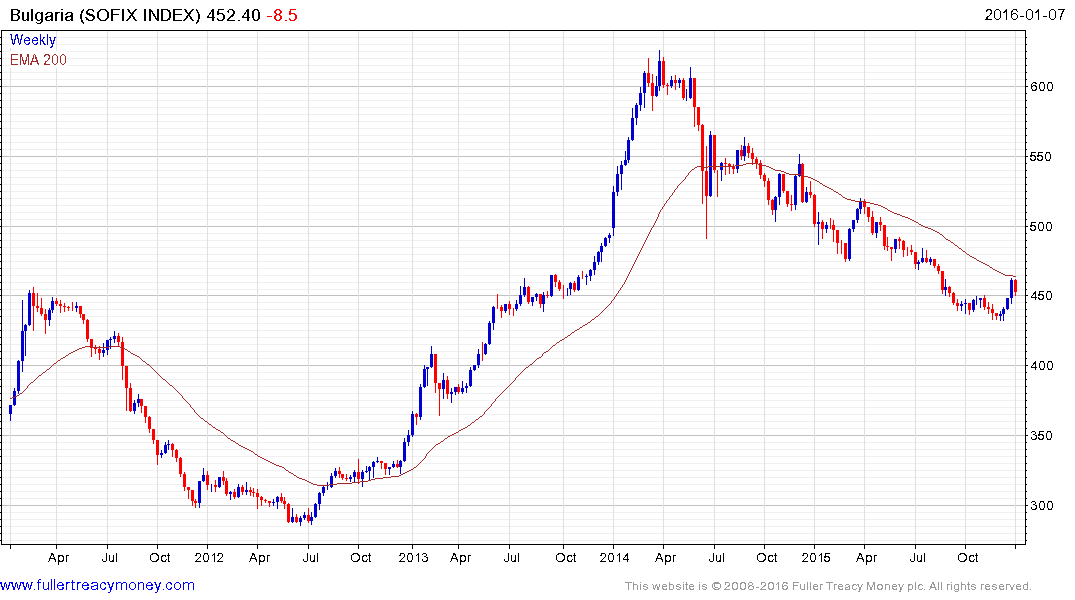This screenshot has width=1075, height=600.
Task: Click the 2014 label on time axis
Action: click(614, 557)
